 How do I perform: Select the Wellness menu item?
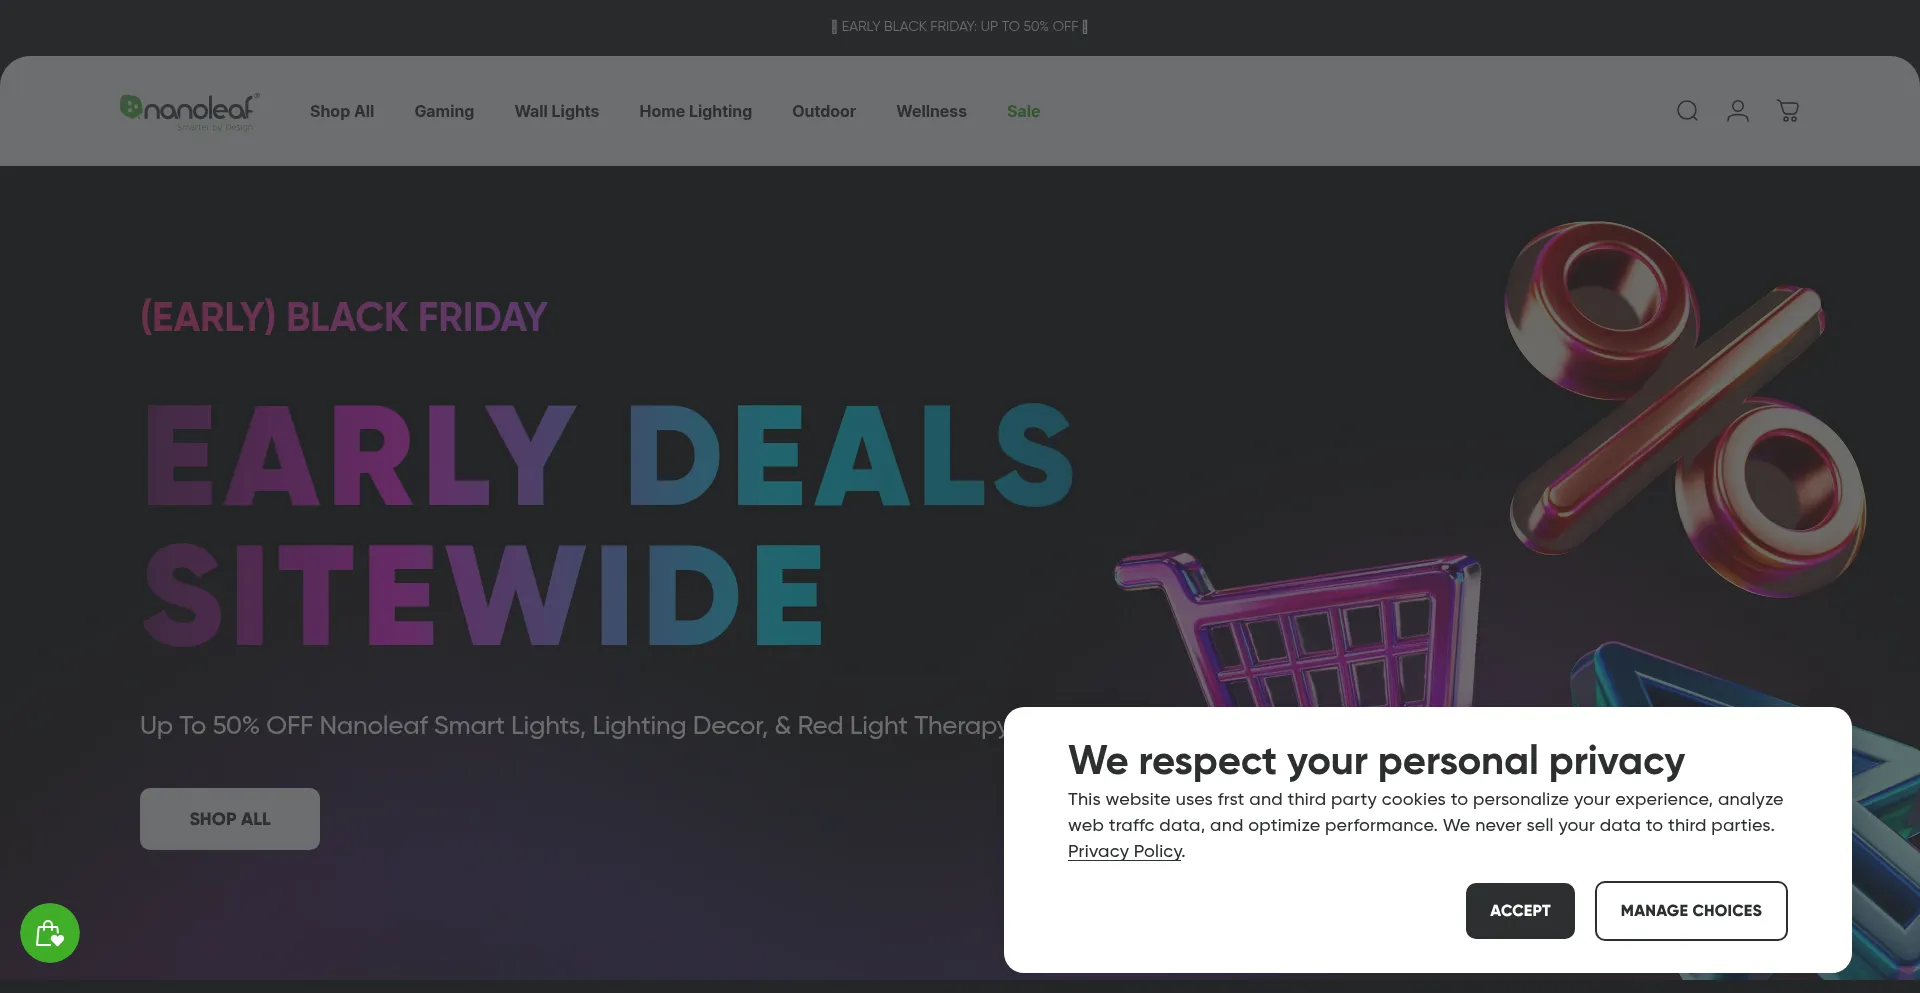(x=931, y=112)
